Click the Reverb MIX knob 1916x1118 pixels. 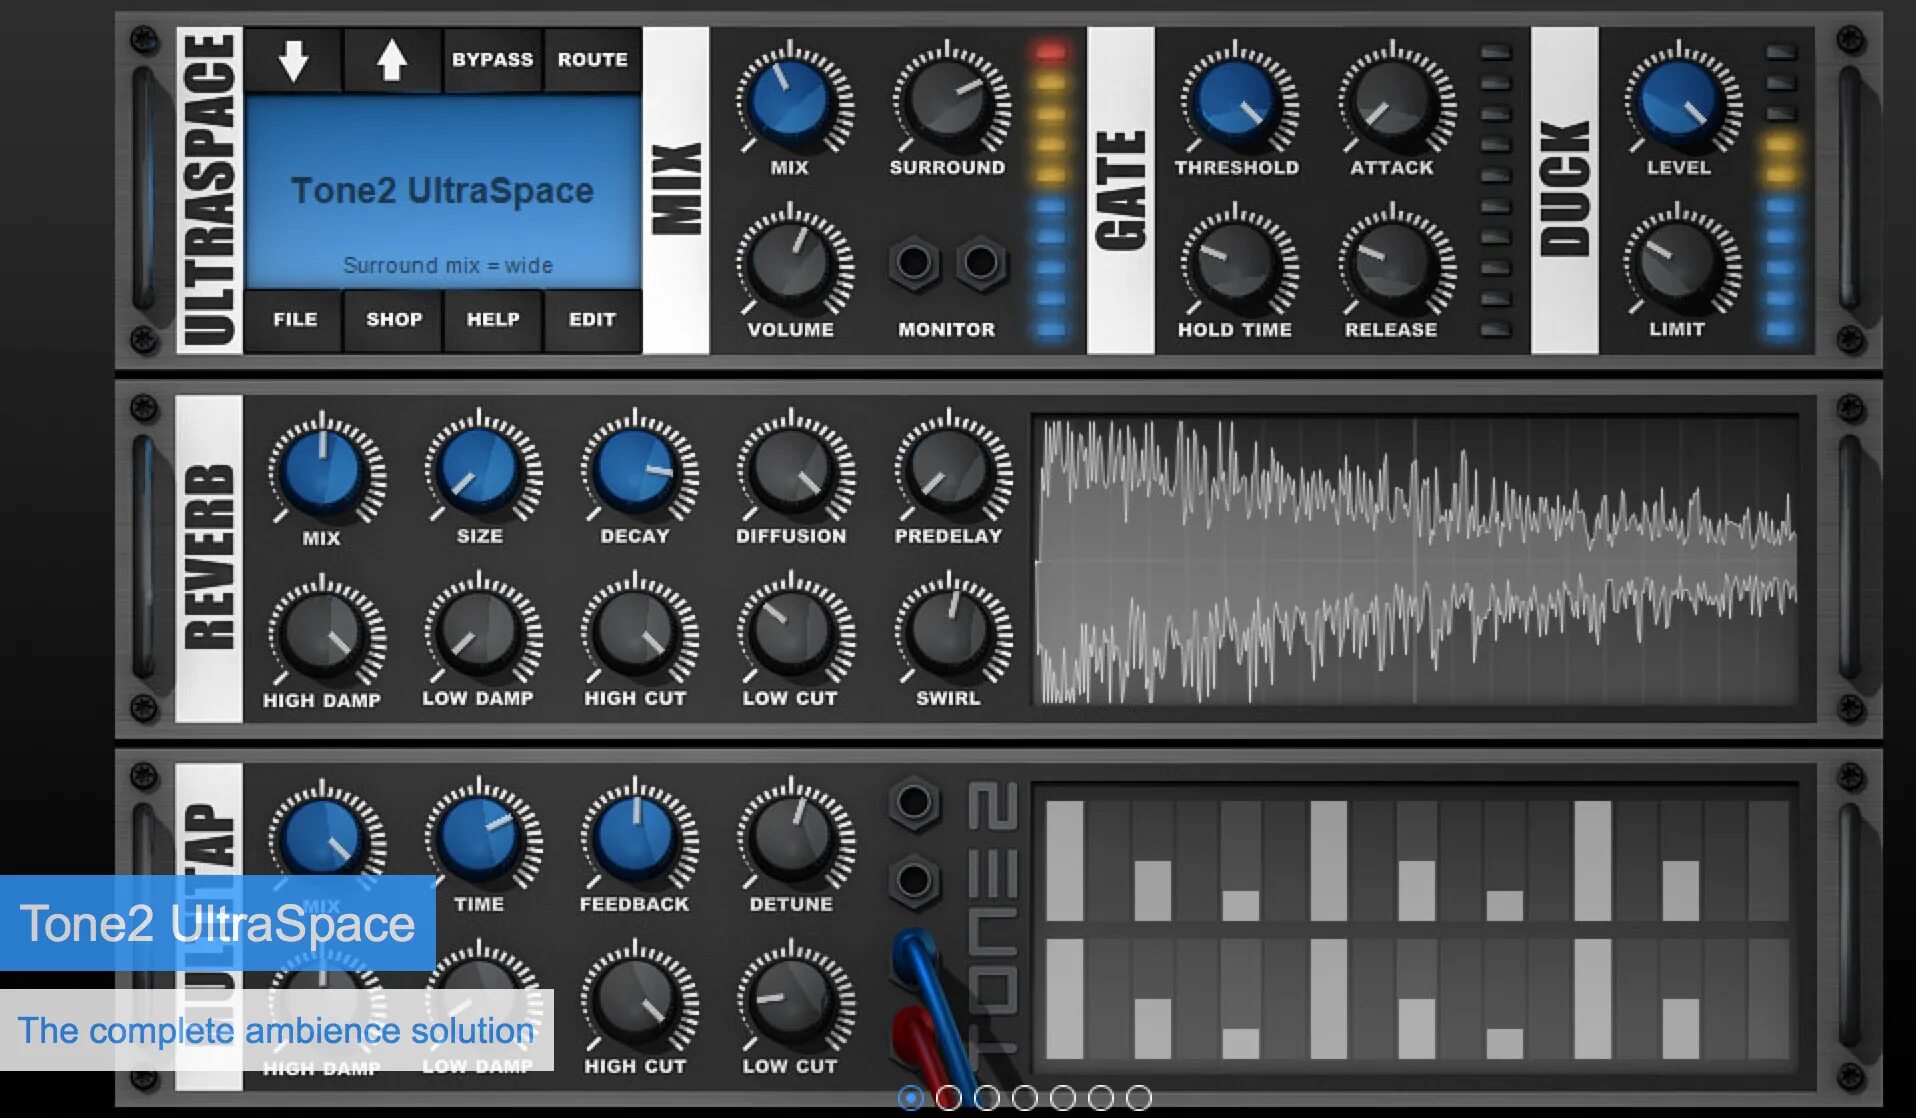point(323,468)
